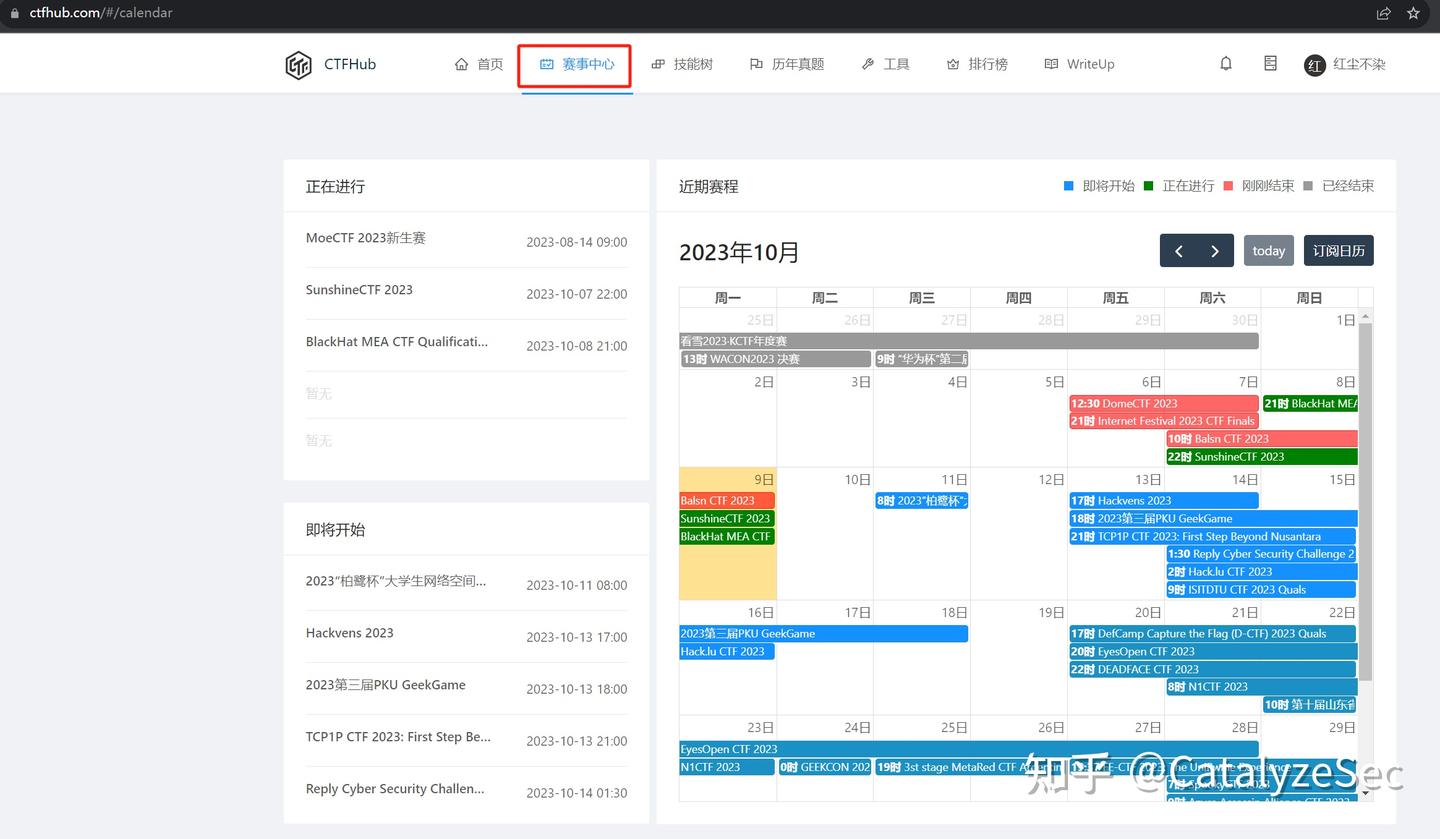1440x839 pixels.
Task: Open the sidebar panel icon beside the bell
Action: (x=1270, y=63)
